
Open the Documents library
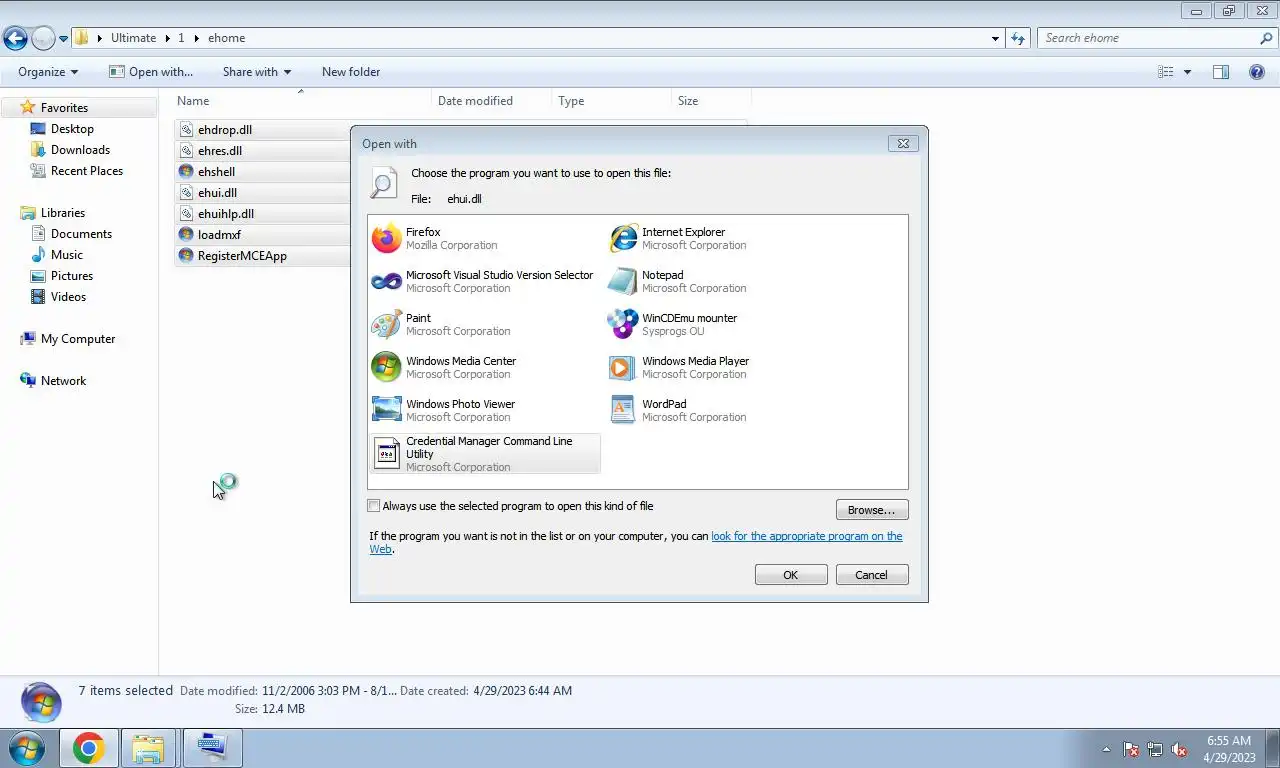click(81, 234)
